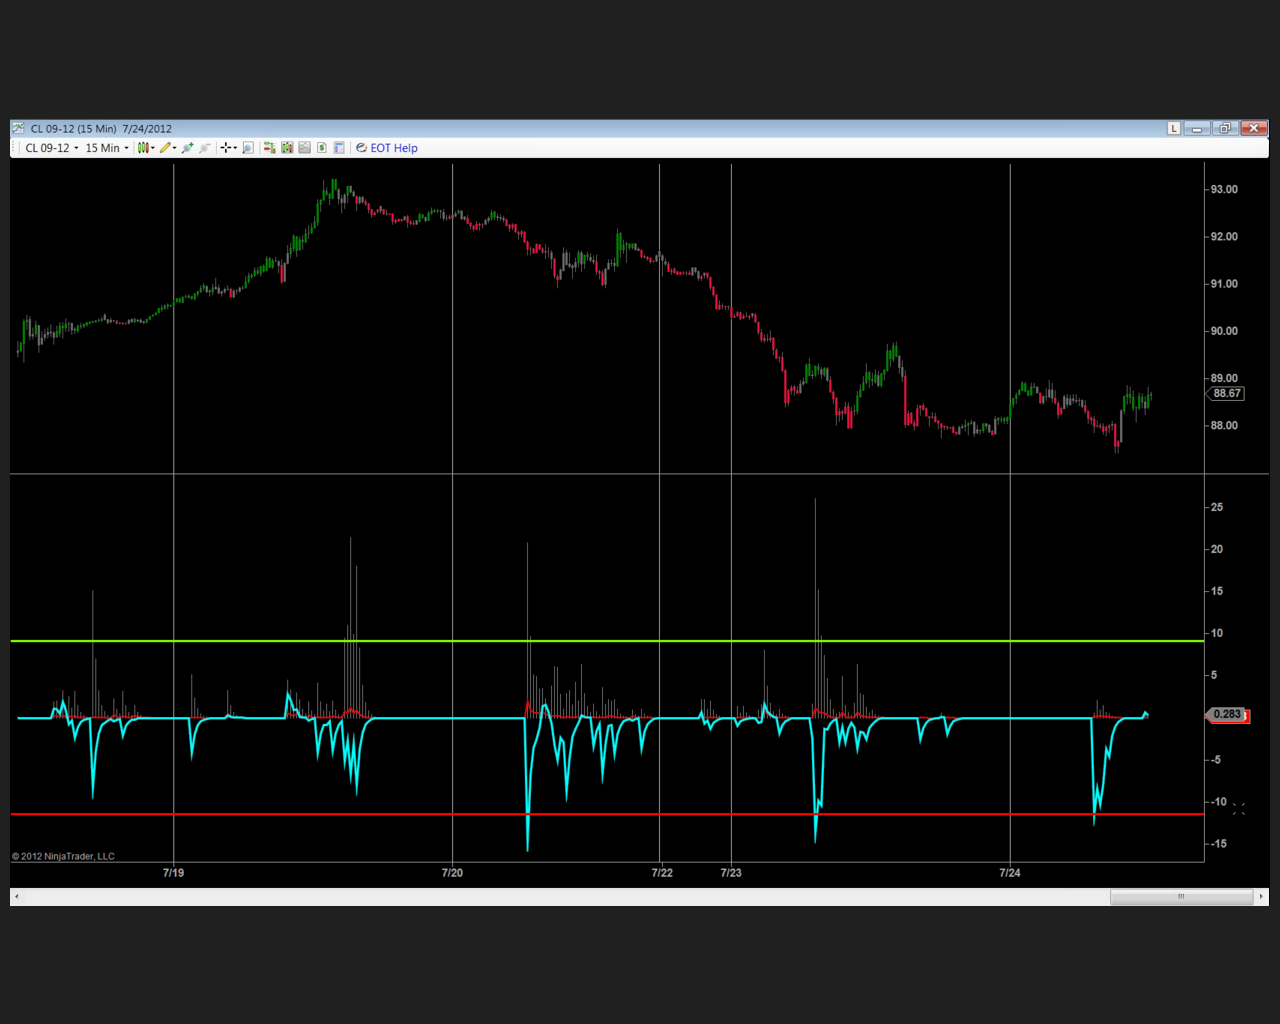Click the horizontal scrollbar thumb
1280x1024 pixels.
1181,897
